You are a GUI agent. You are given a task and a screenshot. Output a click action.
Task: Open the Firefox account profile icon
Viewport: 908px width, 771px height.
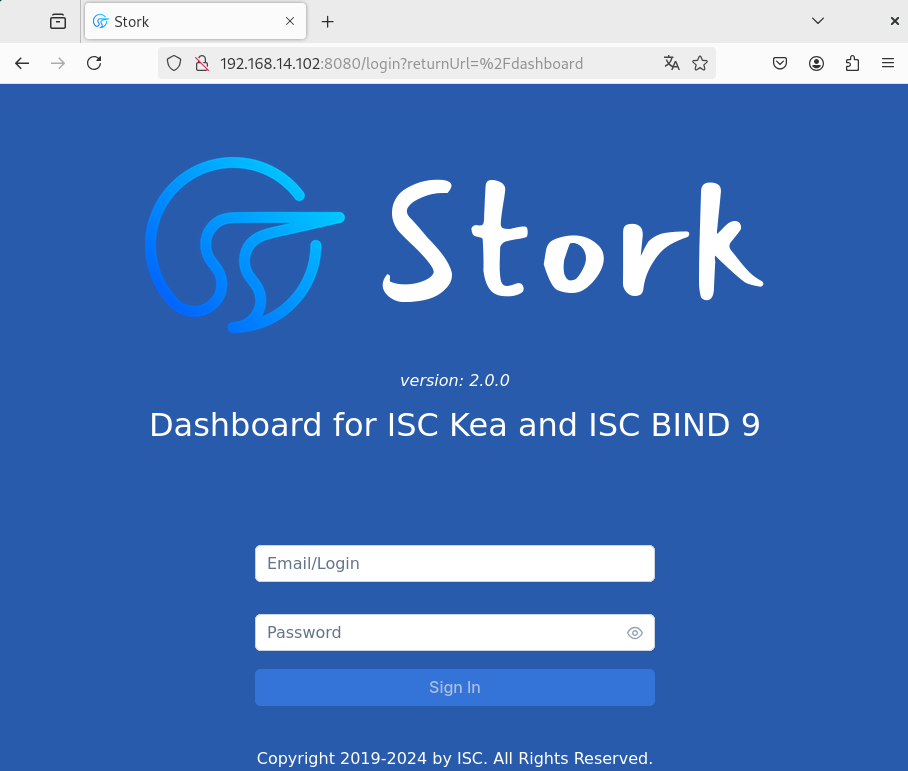[x=816, y=62]
